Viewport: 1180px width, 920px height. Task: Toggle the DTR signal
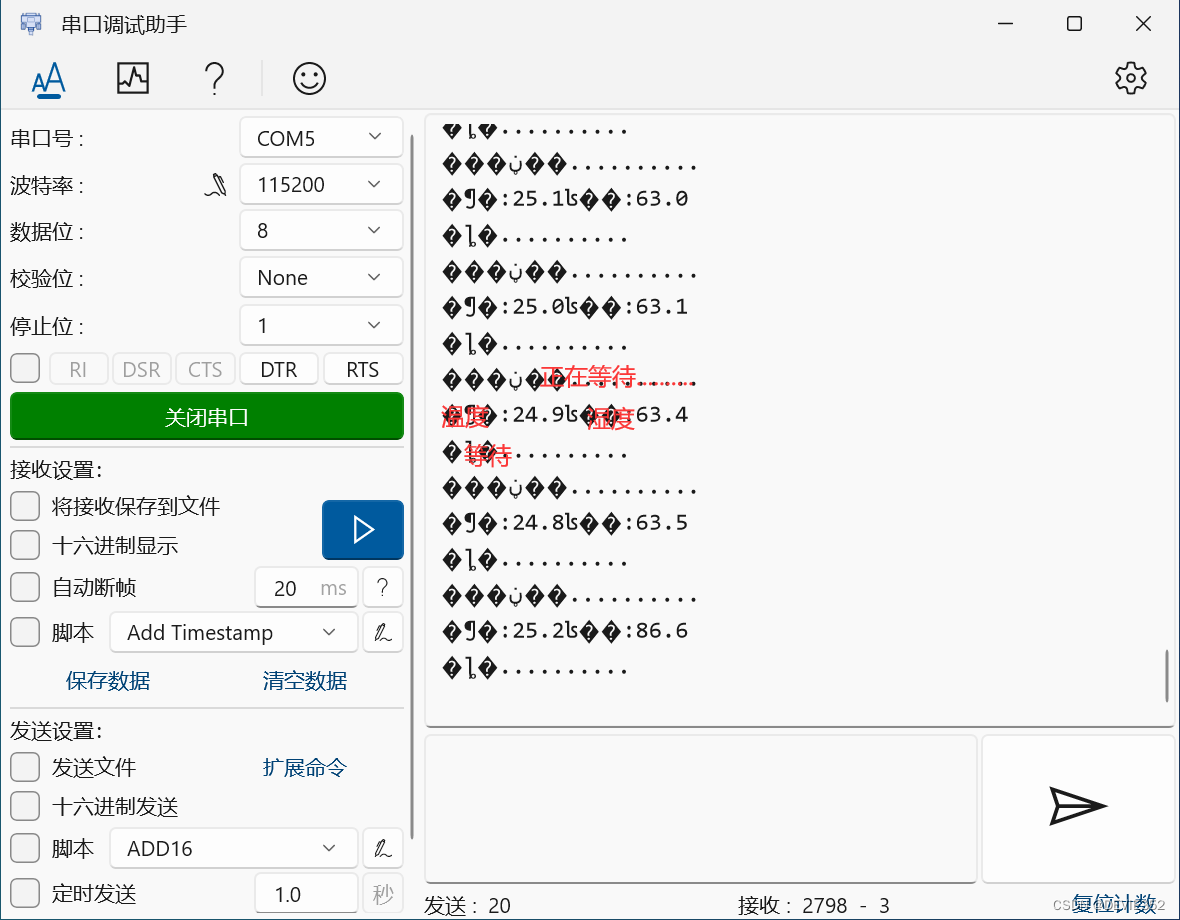(x=278, y=369)
